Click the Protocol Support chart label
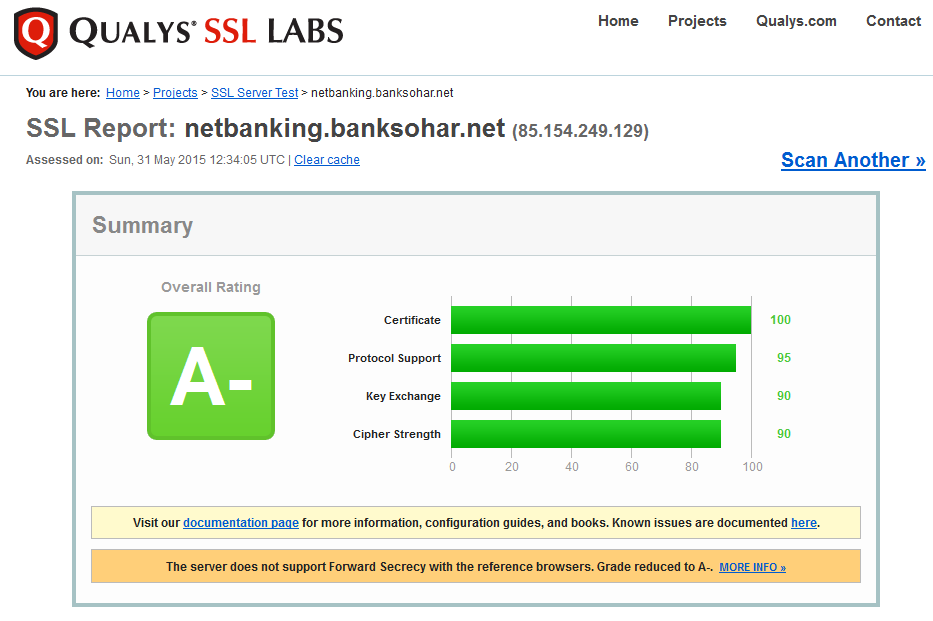This screenshot has width=933, height=621. point(395,358)
